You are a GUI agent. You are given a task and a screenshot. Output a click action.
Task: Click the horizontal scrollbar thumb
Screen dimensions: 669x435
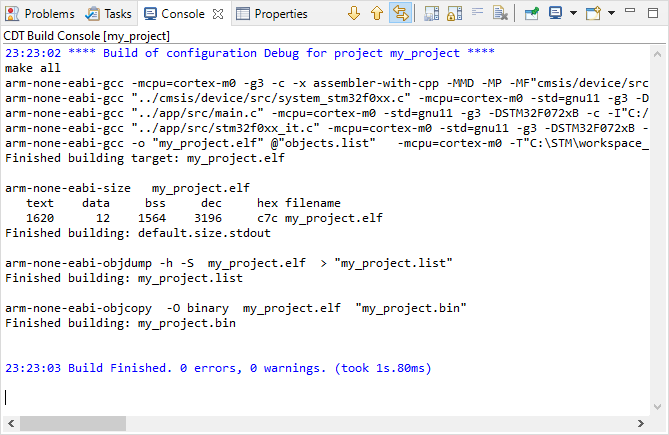pos(73,423)
